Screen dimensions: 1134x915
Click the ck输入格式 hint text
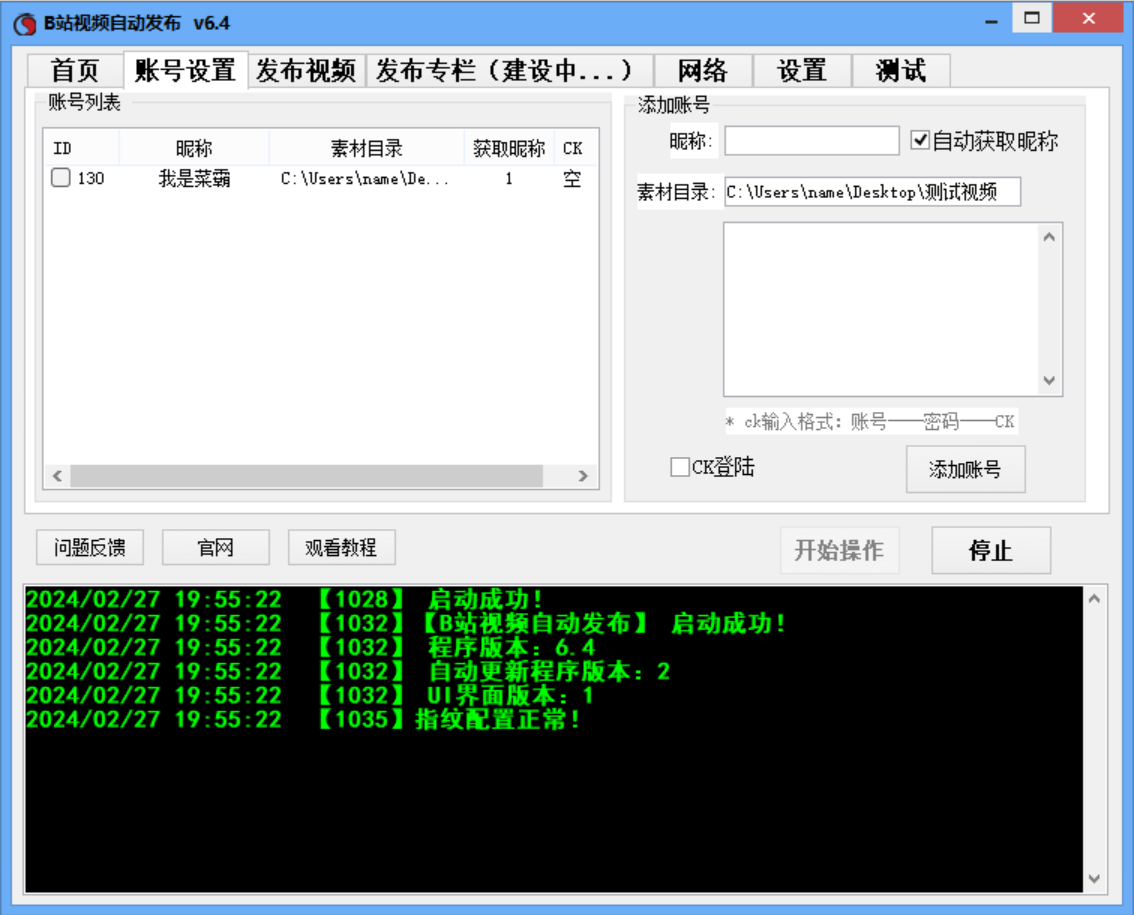tap(872, 422)
